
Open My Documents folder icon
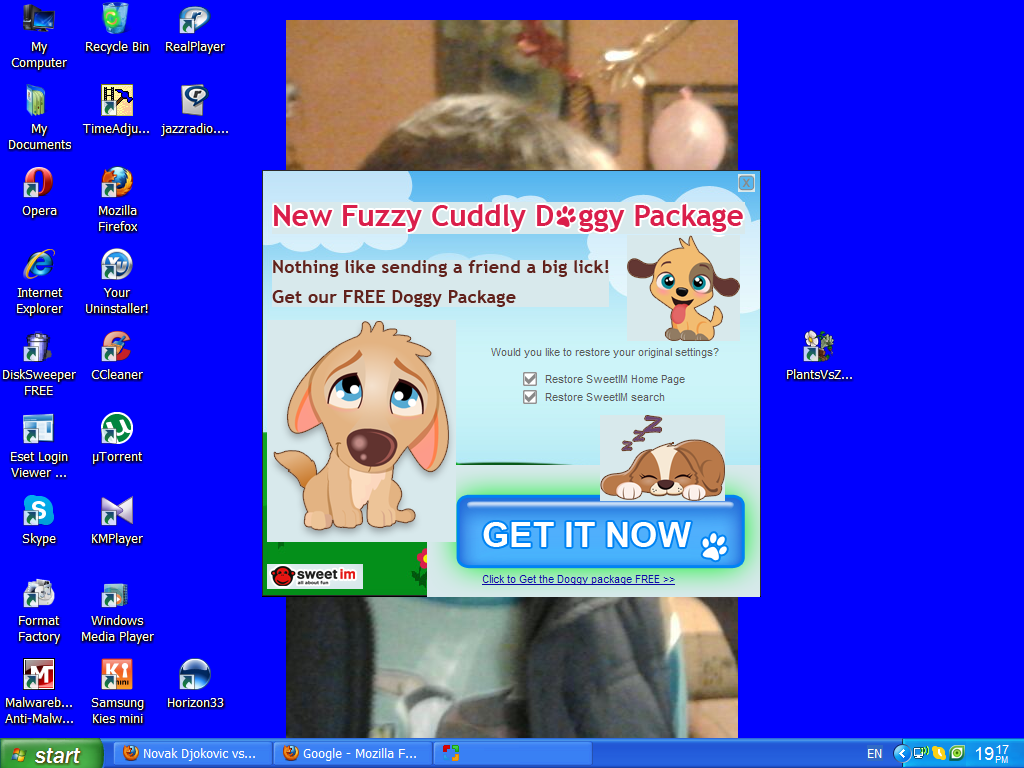pyautogui.click(x=39, y=118)
